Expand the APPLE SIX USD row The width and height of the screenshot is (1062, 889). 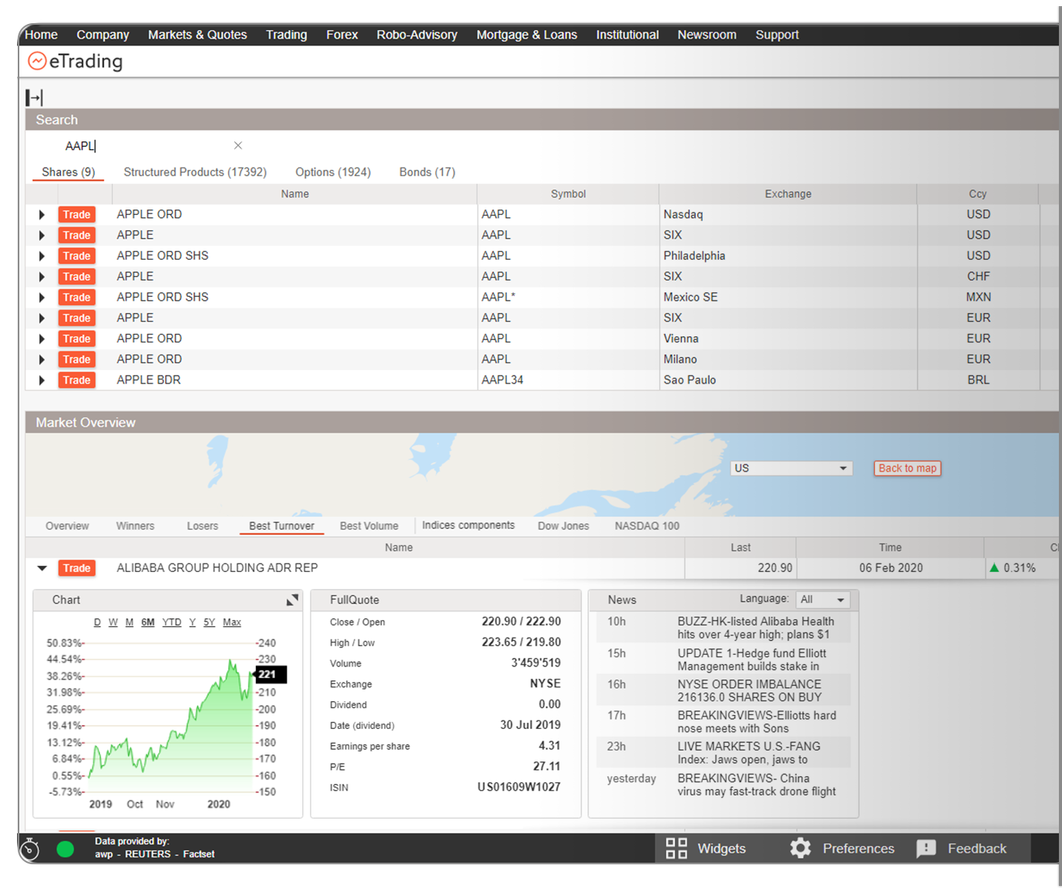tap(41, 236)
